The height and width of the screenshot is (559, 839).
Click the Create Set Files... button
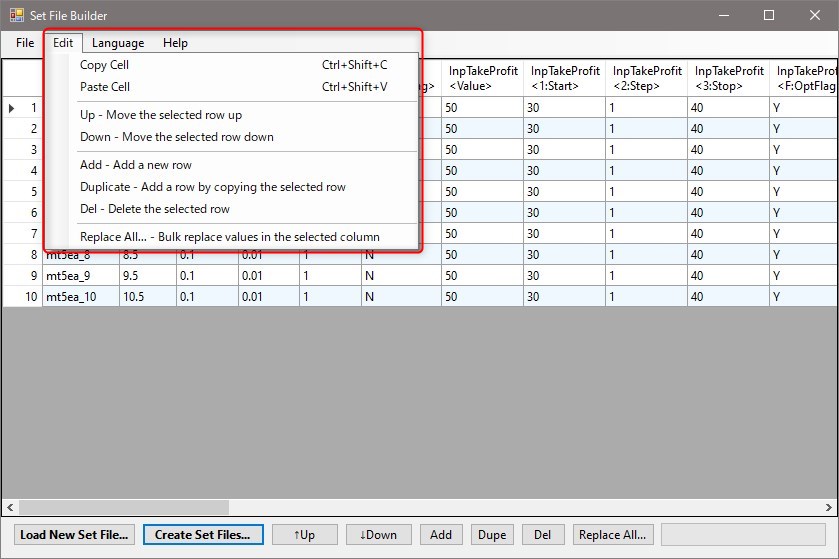click(203, 534)
